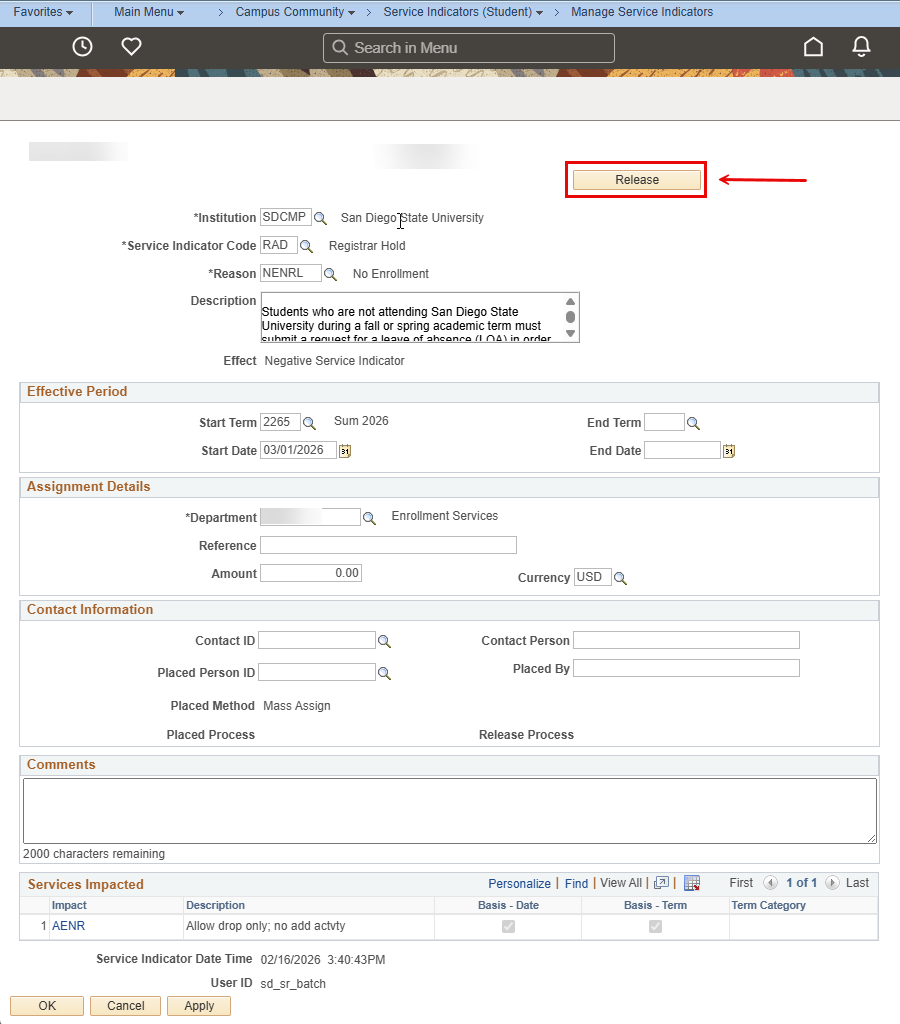This screenshot has height=1024, width=900.
Task: Focus the Search in Menu field
Action: click(x=469, y=48)
